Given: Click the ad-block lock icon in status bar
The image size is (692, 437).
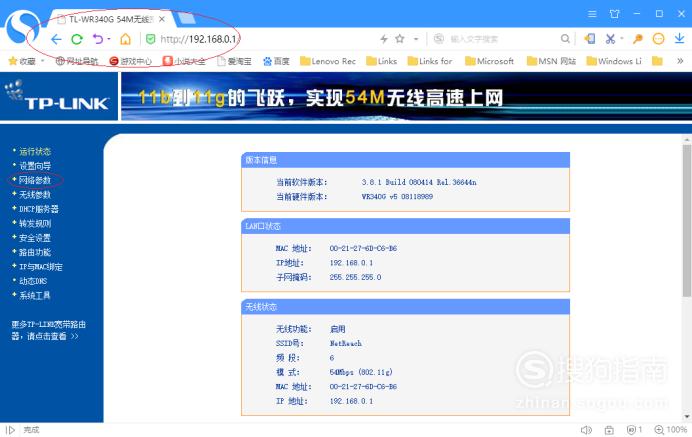Looking at the screenshot, I should (609, 430).
